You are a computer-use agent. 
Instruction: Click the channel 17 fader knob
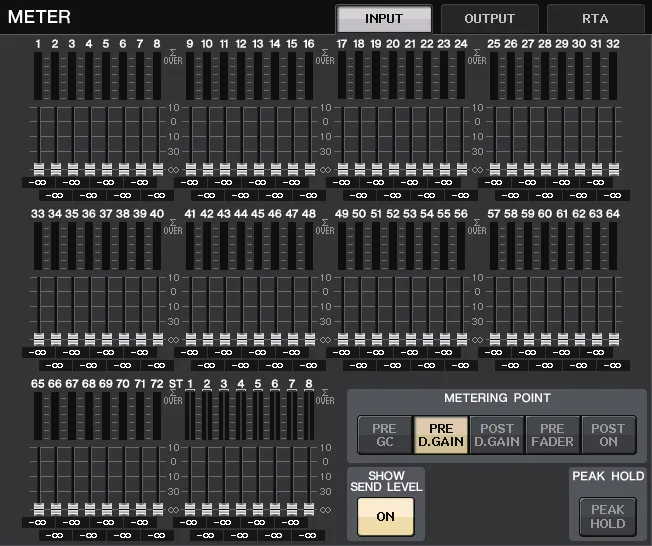point(343,170)
